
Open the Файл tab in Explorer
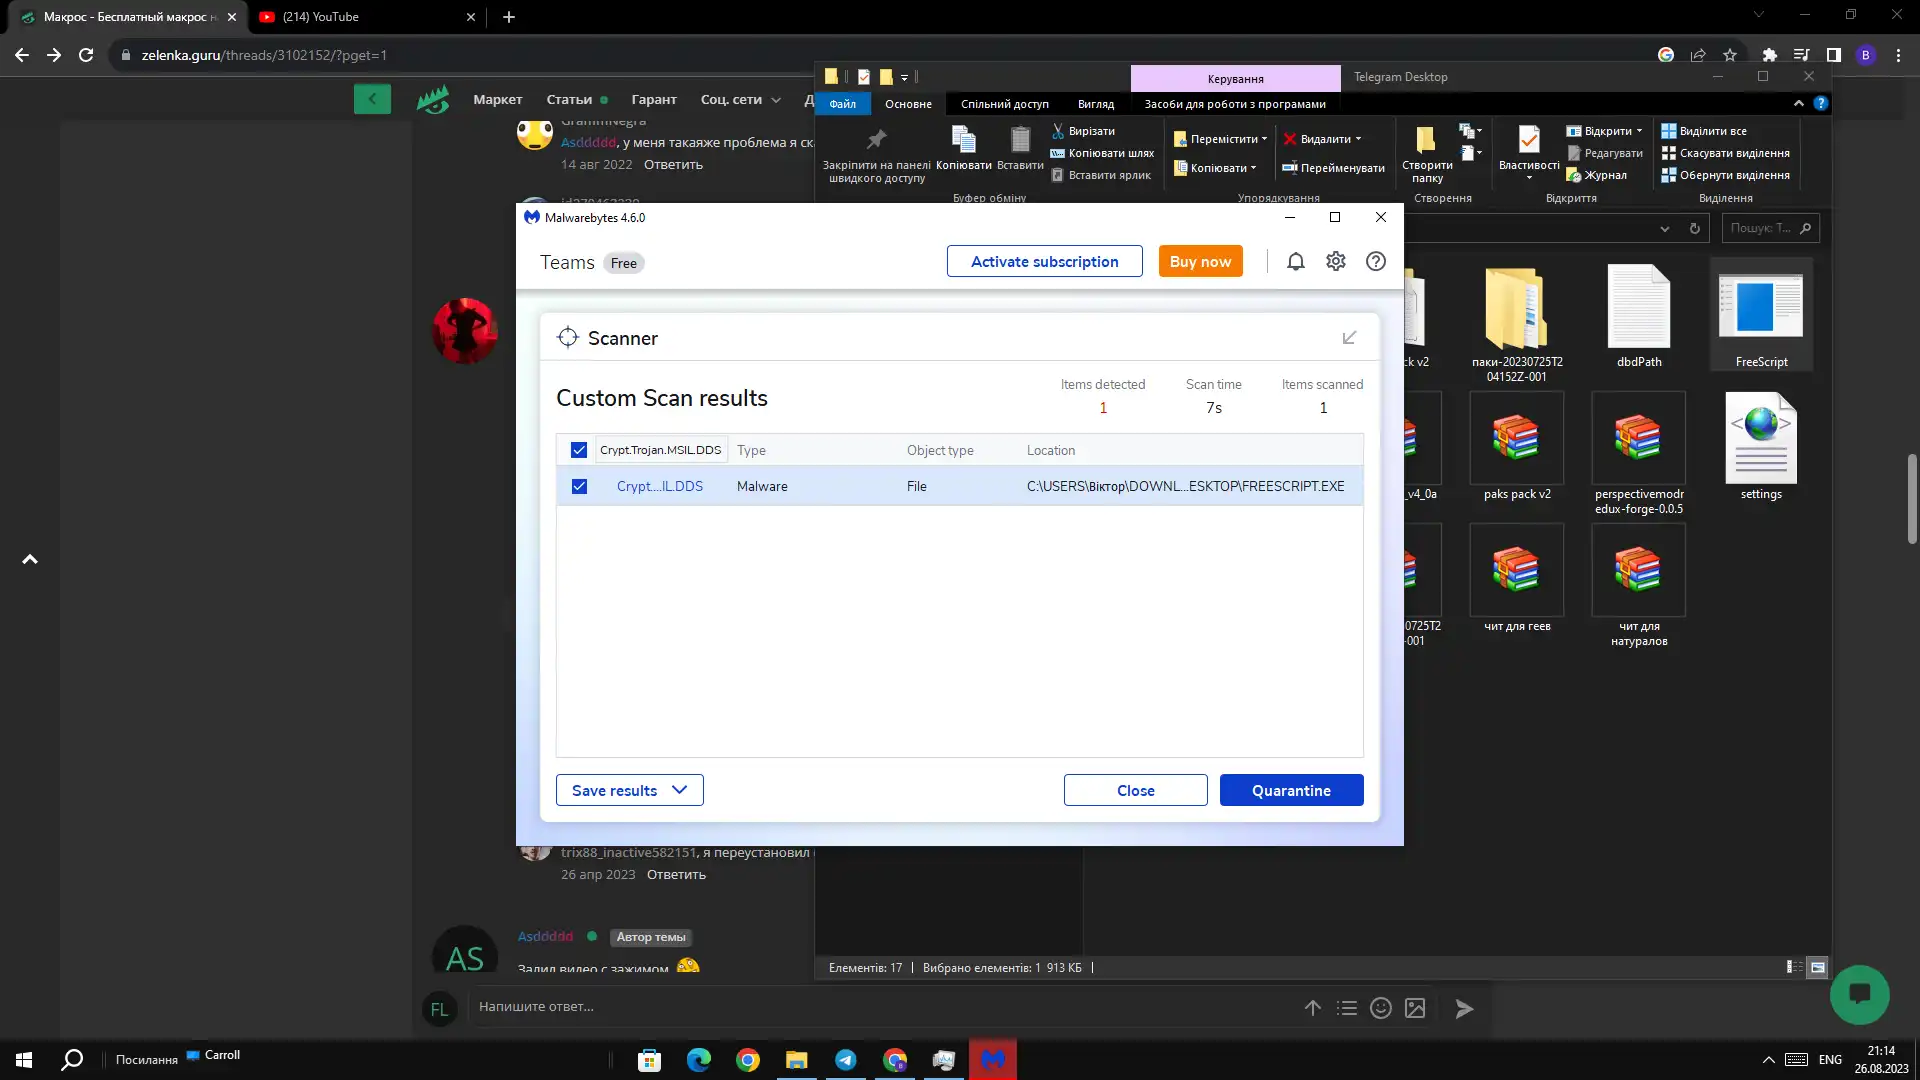click(842, 104)
